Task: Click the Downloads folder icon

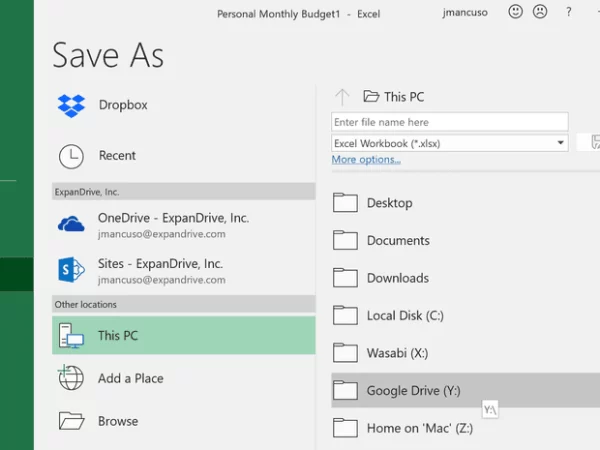Action: pyautogui.click(x=345, y=277)
